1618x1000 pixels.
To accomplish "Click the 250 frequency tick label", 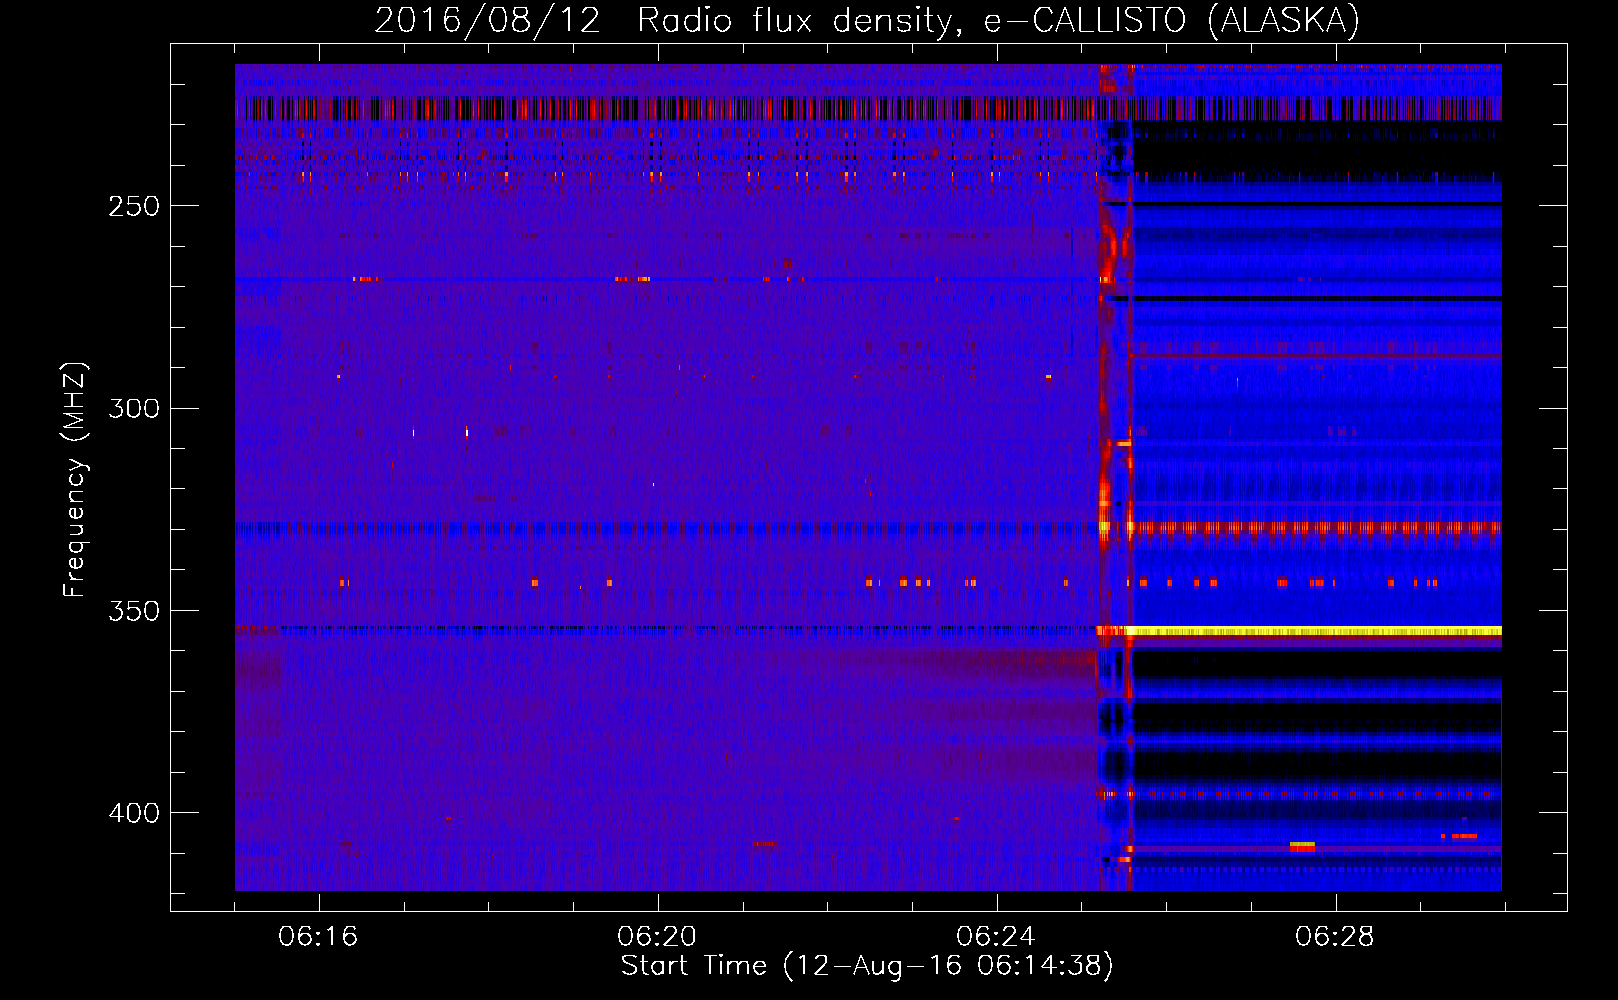I will 134,206.
